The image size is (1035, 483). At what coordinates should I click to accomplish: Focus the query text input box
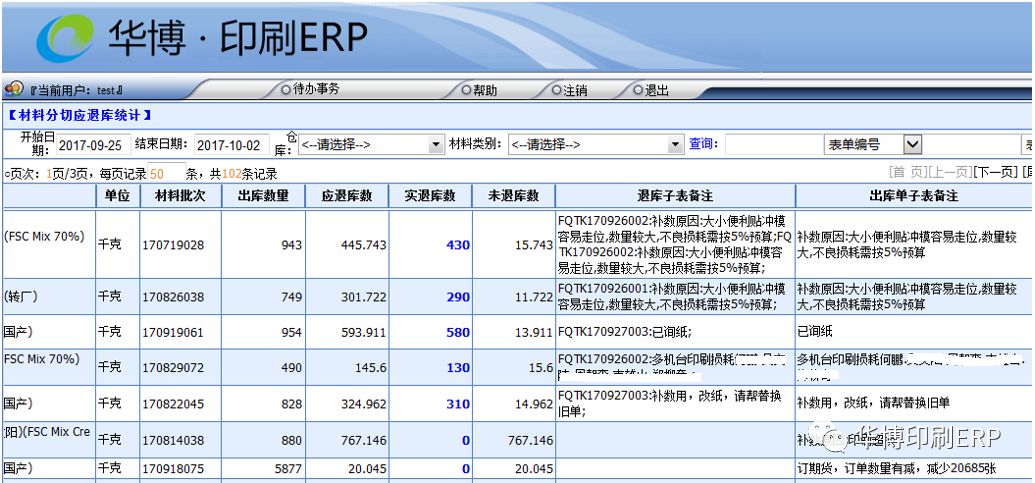[774, 145]
